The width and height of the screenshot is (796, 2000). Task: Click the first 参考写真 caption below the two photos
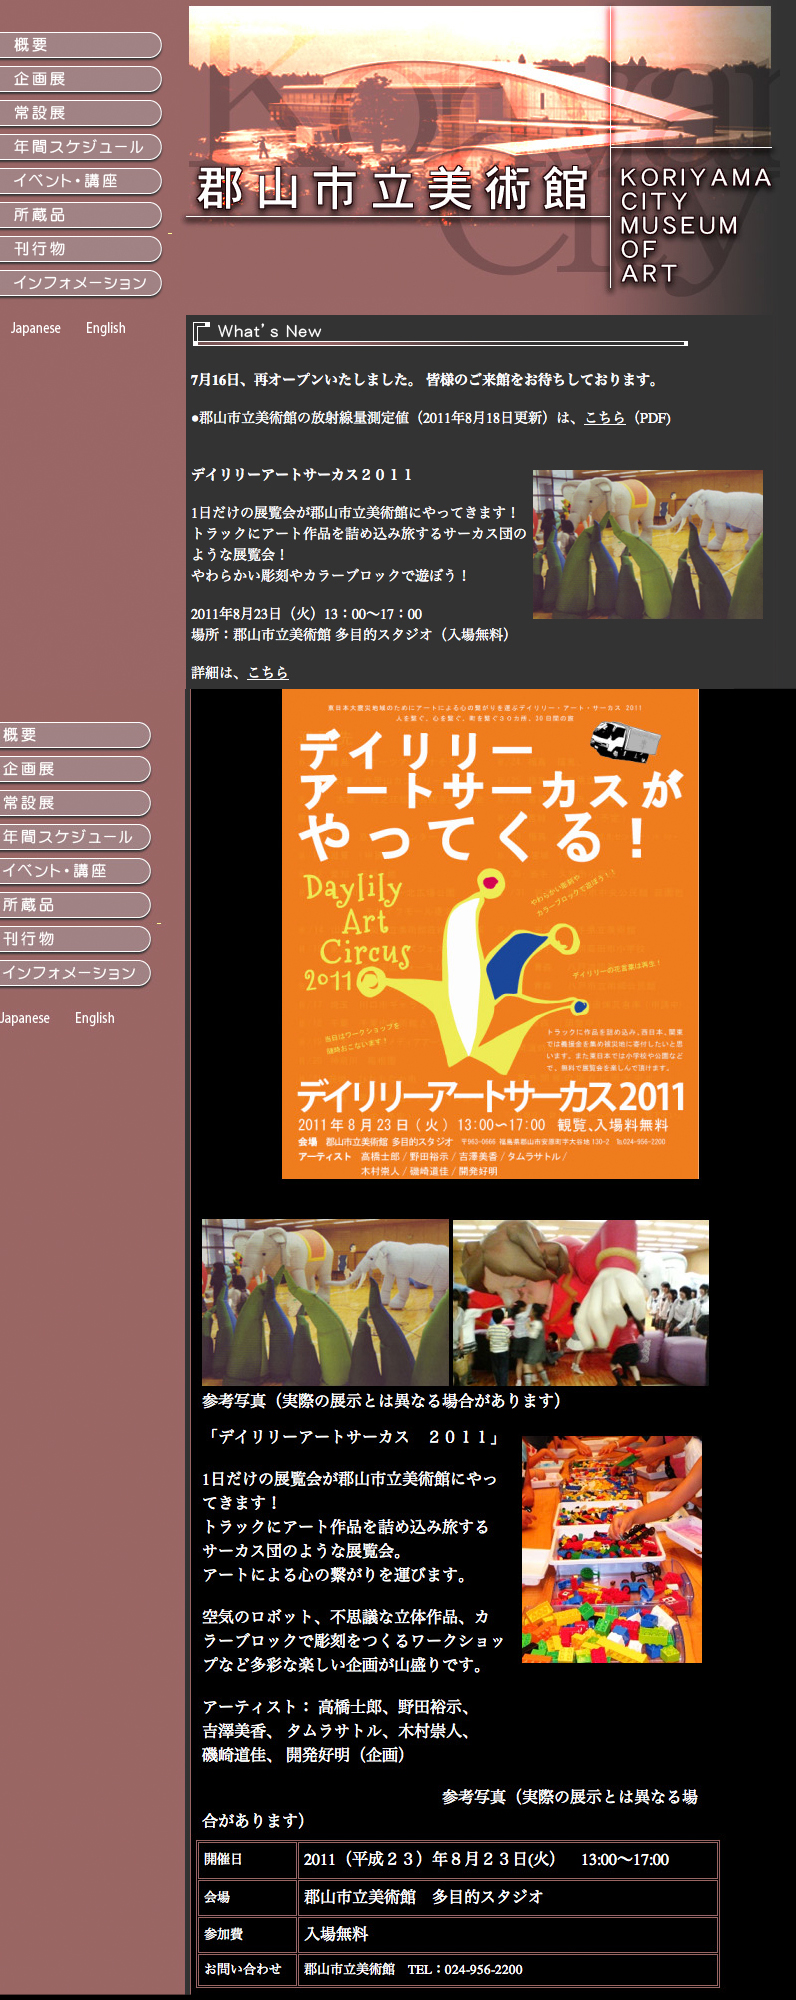(382, 1401)
